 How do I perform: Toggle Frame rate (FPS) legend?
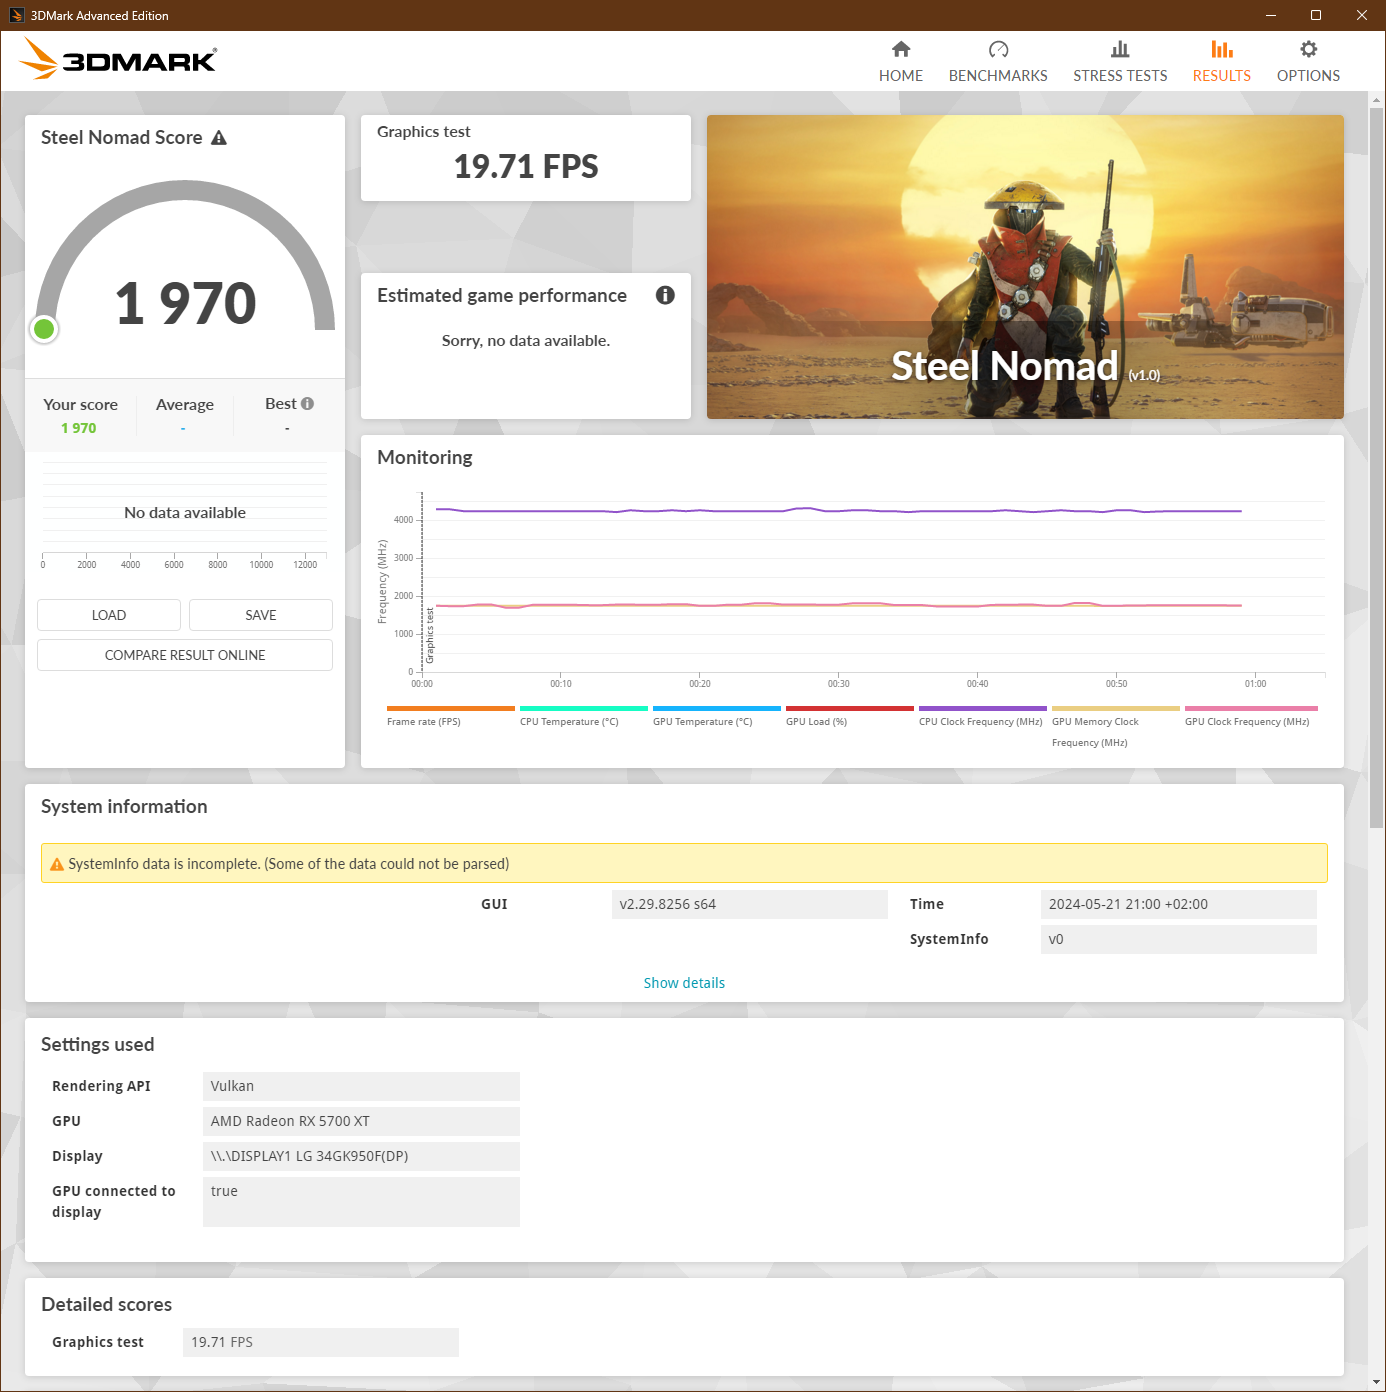(450, 716)
